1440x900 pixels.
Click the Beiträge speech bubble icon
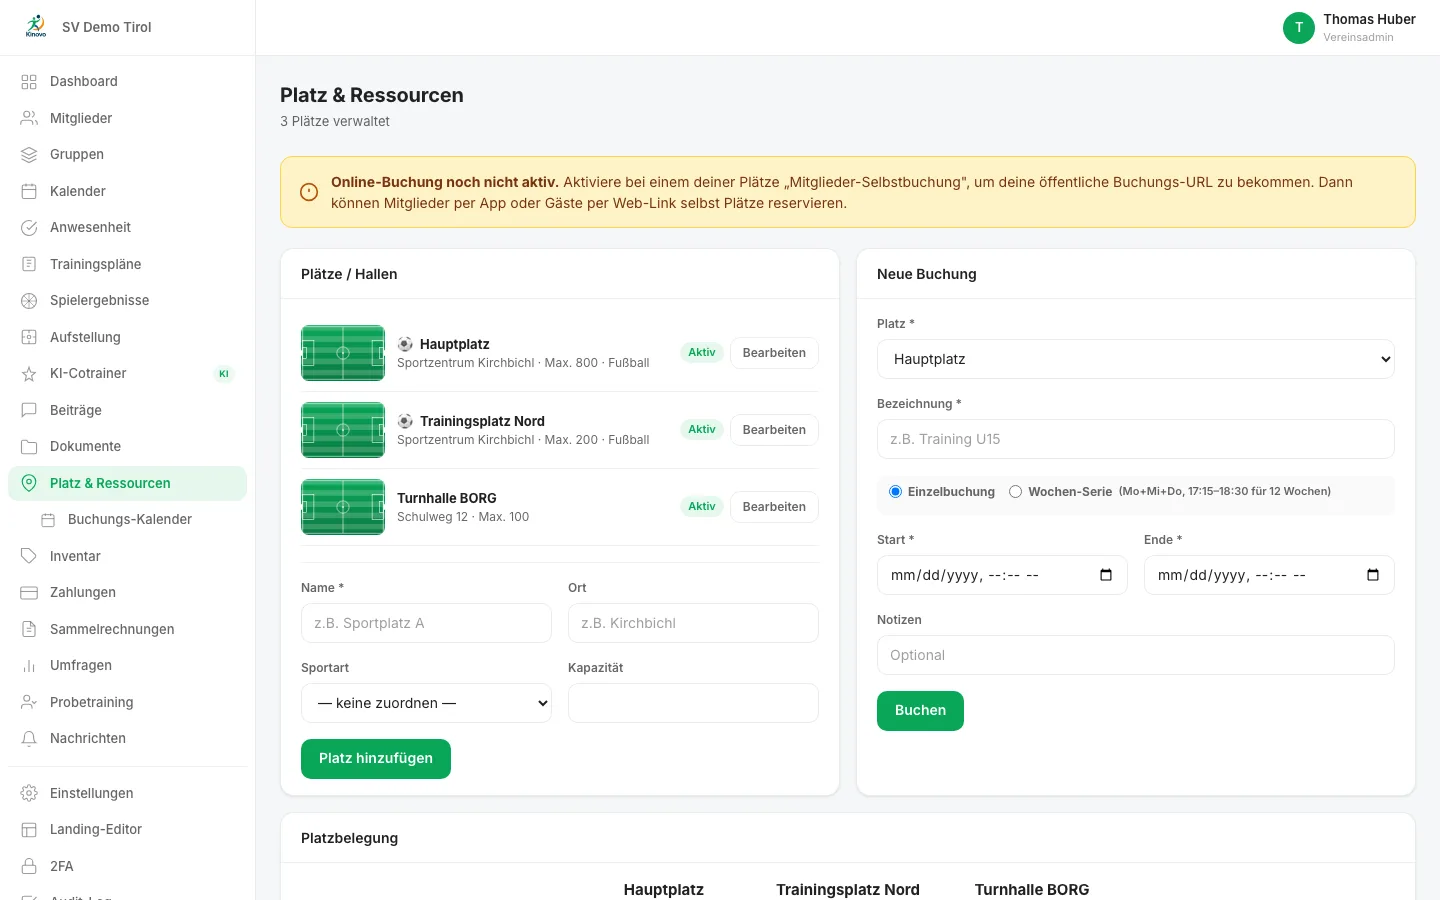pos(29,410)
